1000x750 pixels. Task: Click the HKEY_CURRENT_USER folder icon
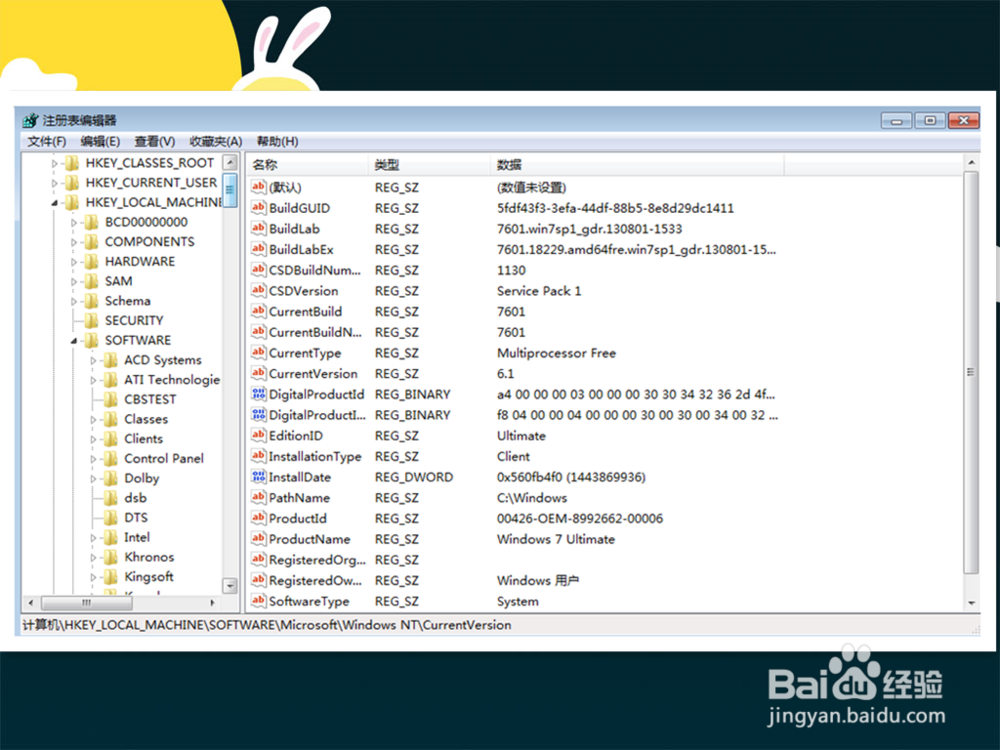(72, 182)
